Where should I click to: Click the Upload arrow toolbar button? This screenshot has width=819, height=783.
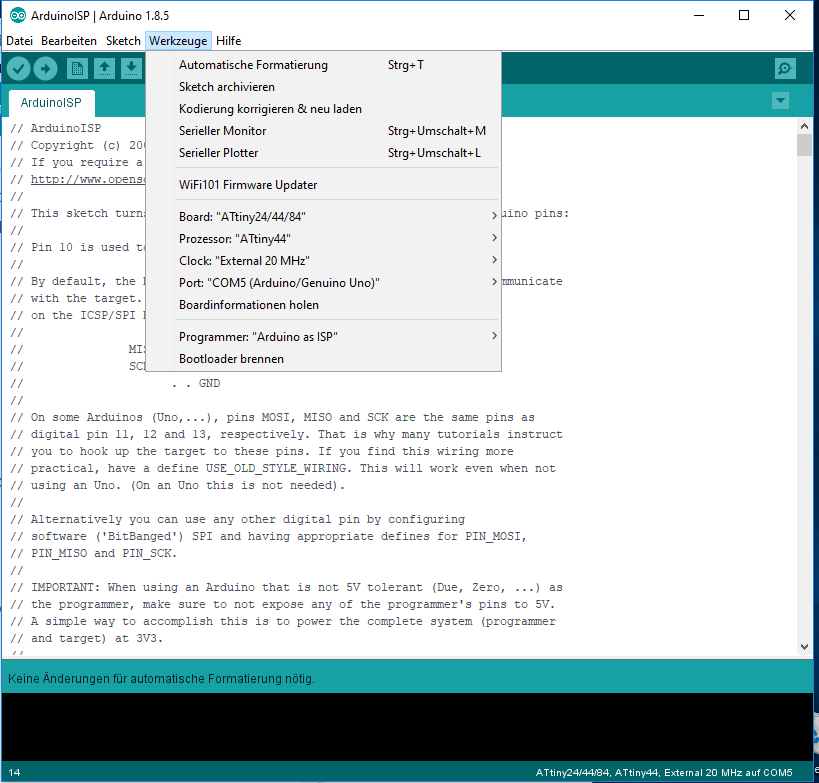click(x=45, y=68)
